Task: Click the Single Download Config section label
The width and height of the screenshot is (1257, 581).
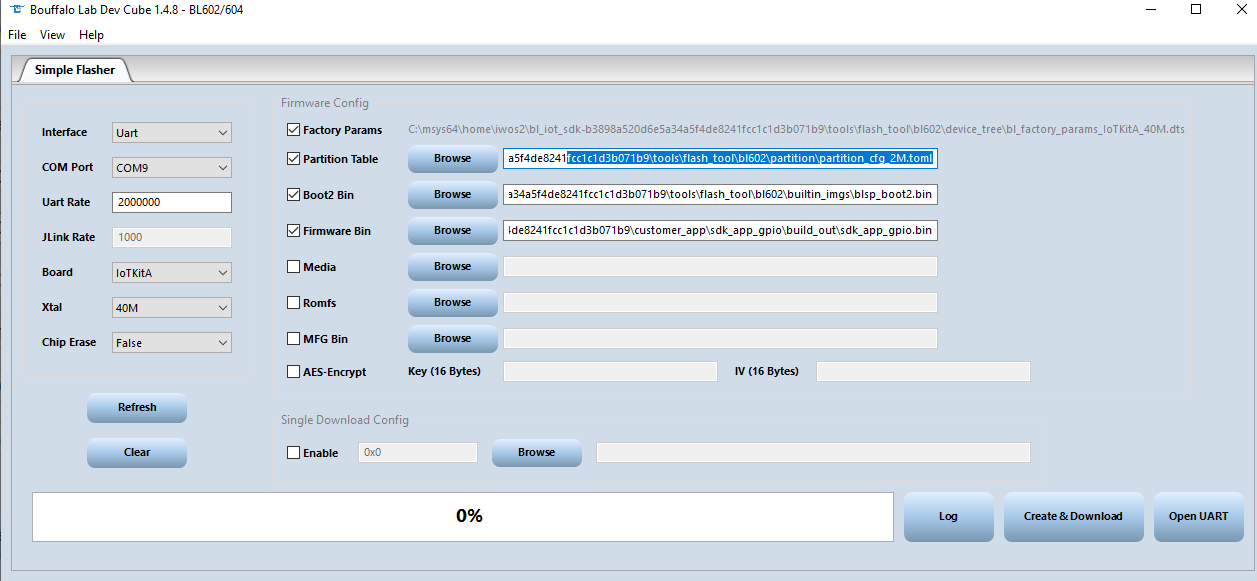Action: point(345,420)
